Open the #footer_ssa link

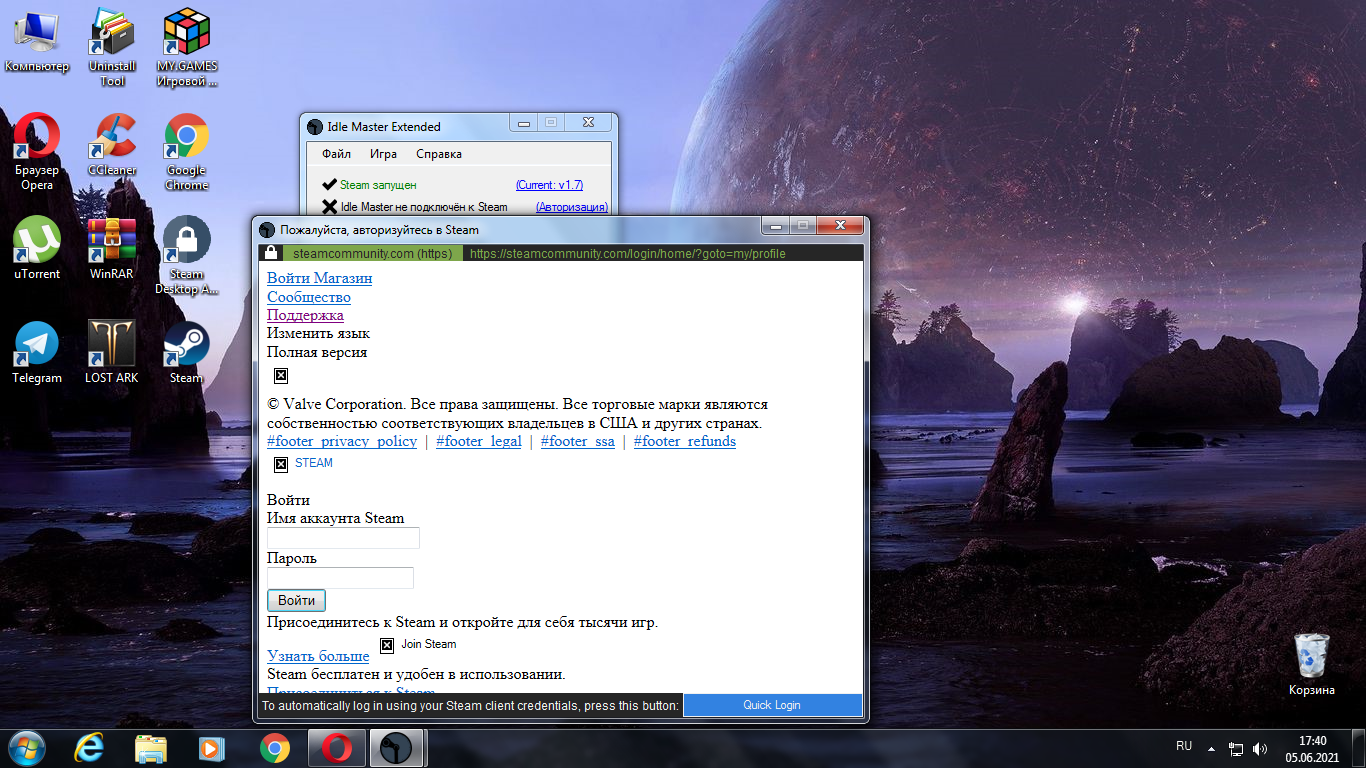tap(578, 441)
